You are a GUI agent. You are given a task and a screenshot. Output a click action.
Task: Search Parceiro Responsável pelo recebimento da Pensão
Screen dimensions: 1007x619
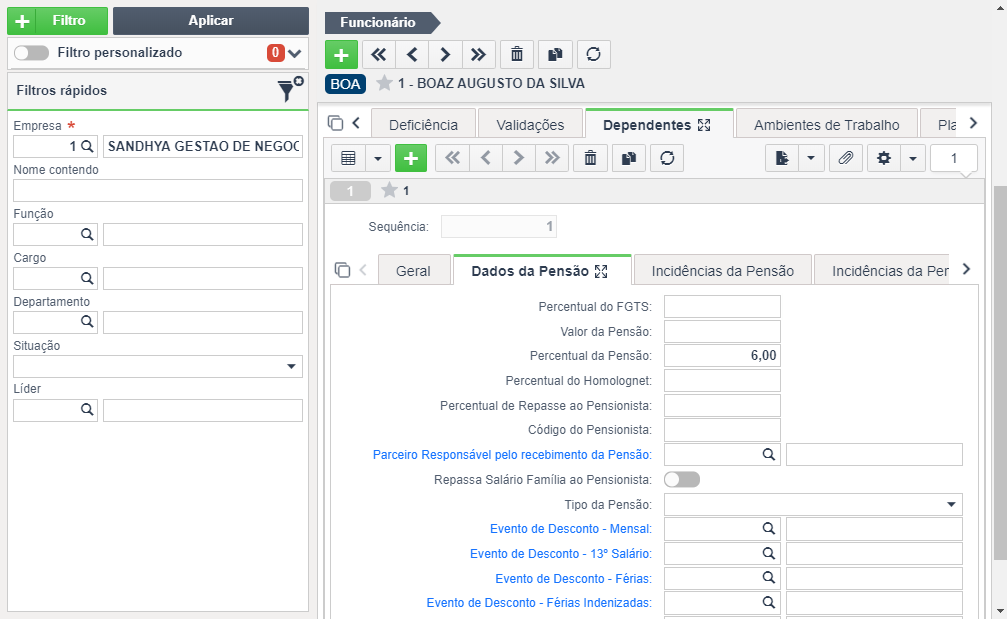click(769, 455)
